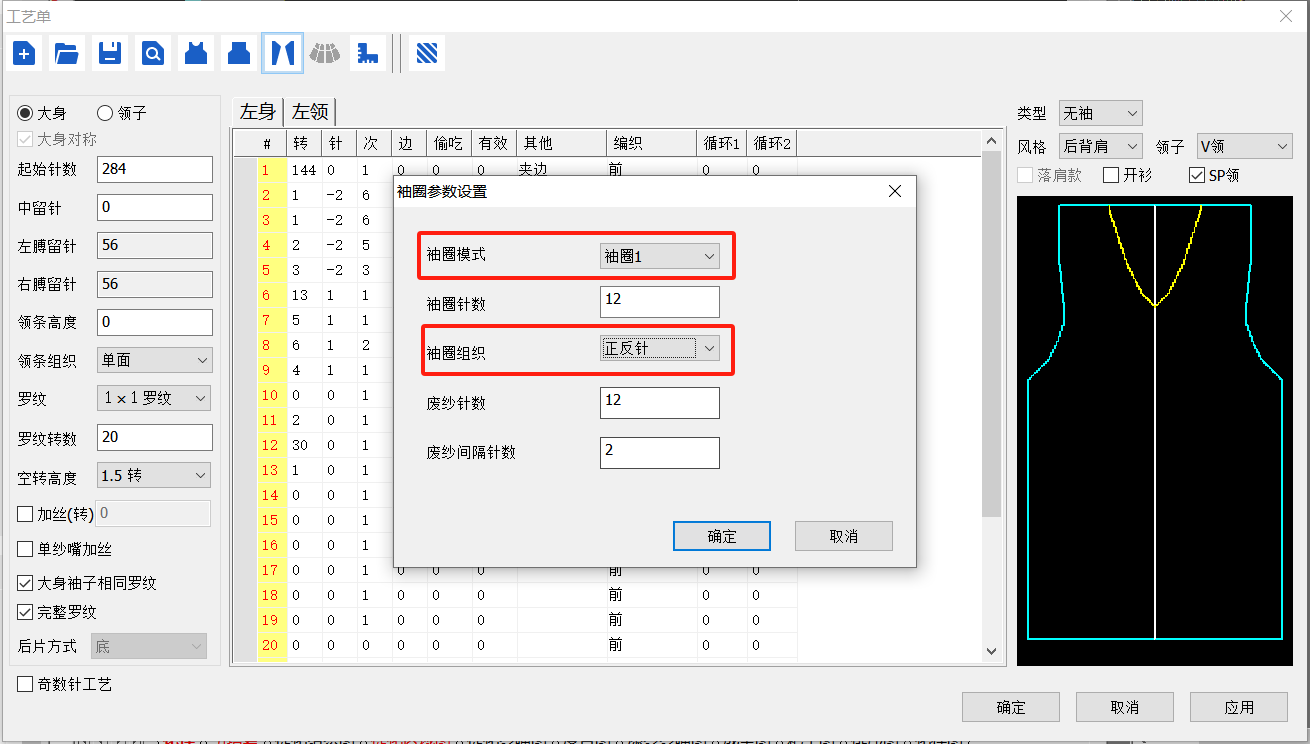1310x744 pixels.
Task: Save using the floppy disk icon
Action: 110,53
